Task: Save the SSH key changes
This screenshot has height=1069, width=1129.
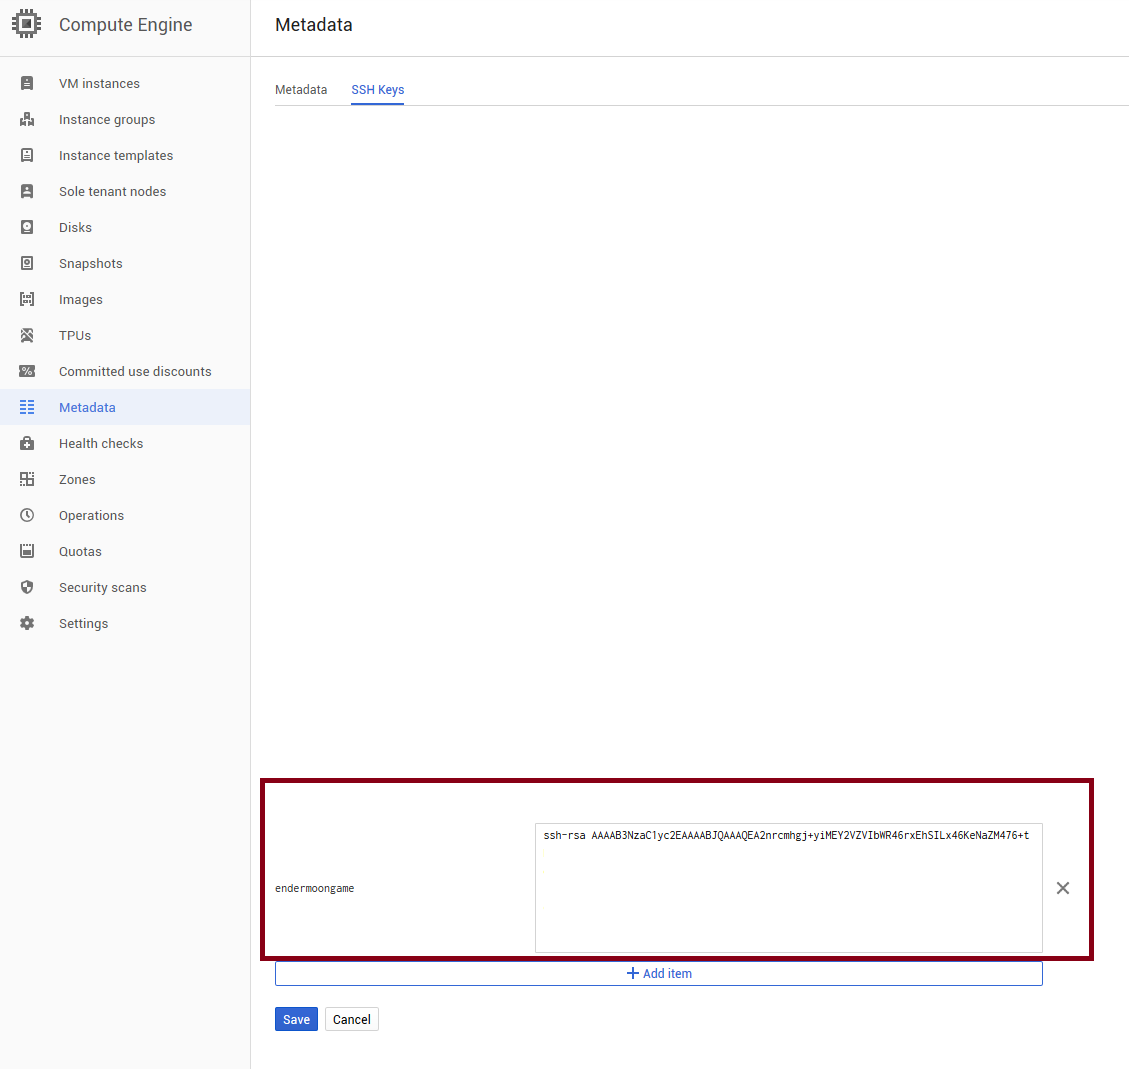Action: point(296,1019)
